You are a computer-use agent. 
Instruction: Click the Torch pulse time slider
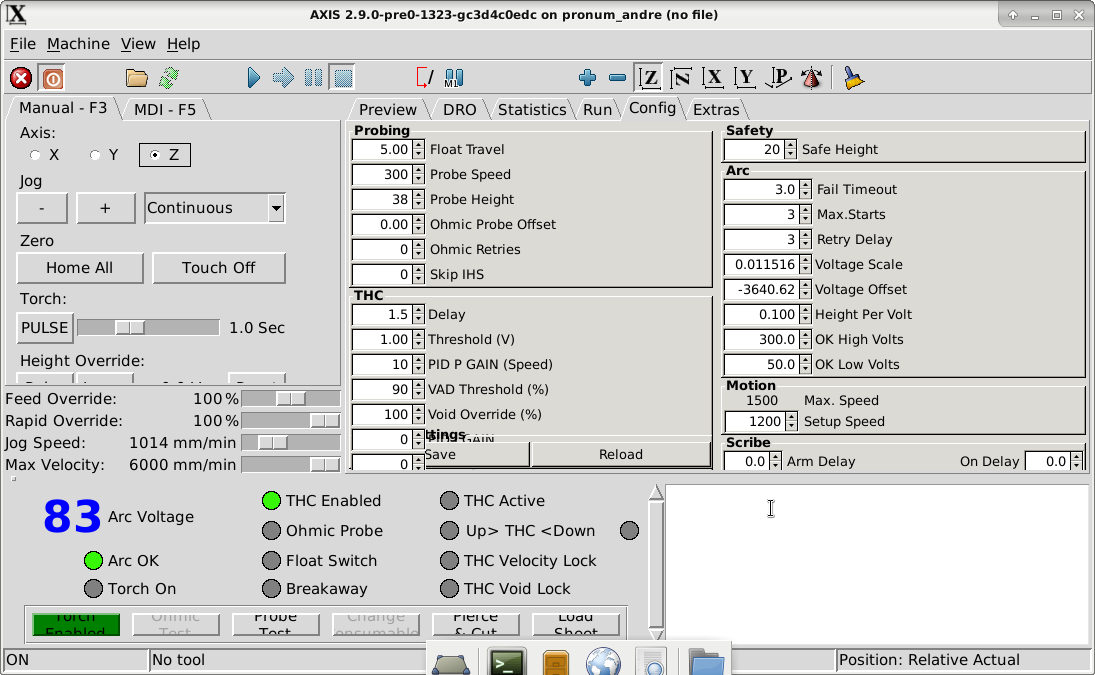coord(148,327)
